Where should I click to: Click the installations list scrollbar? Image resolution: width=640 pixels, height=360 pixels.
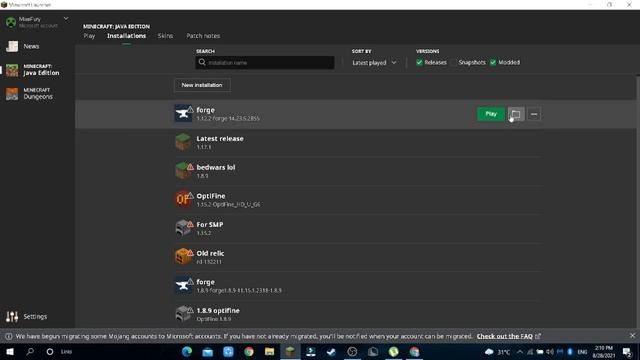[x=638, y=202]
